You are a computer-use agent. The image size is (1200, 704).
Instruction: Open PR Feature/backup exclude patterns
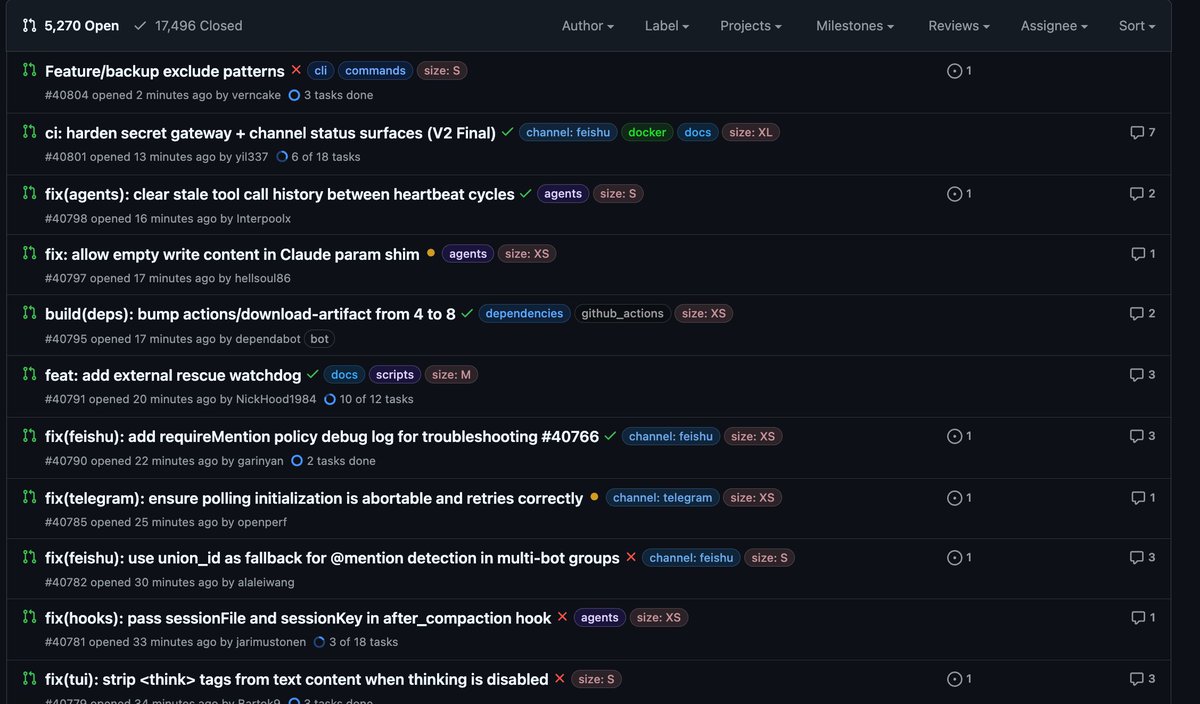tap(165, 71)
